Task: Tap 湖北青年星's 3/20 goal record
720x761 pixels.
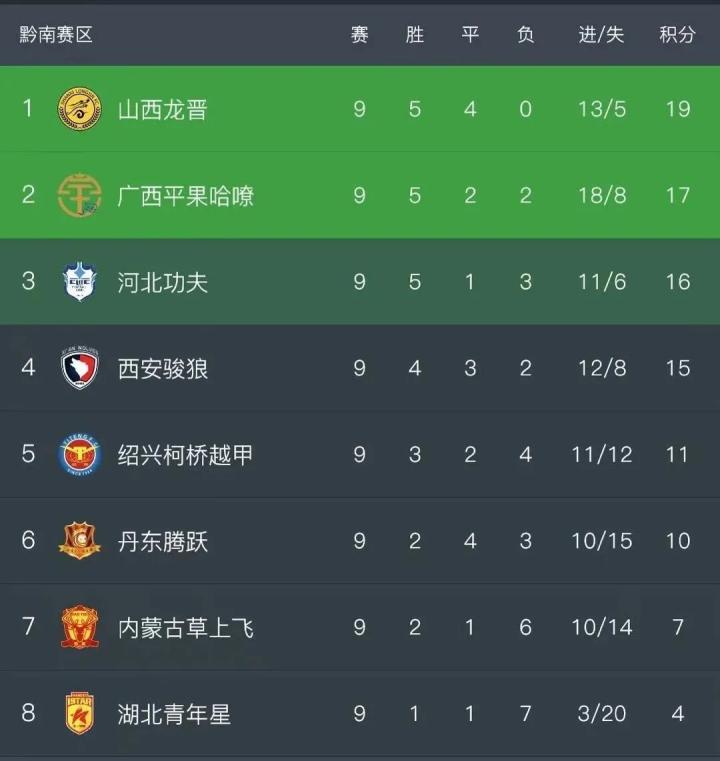Action: pos(601,714)
